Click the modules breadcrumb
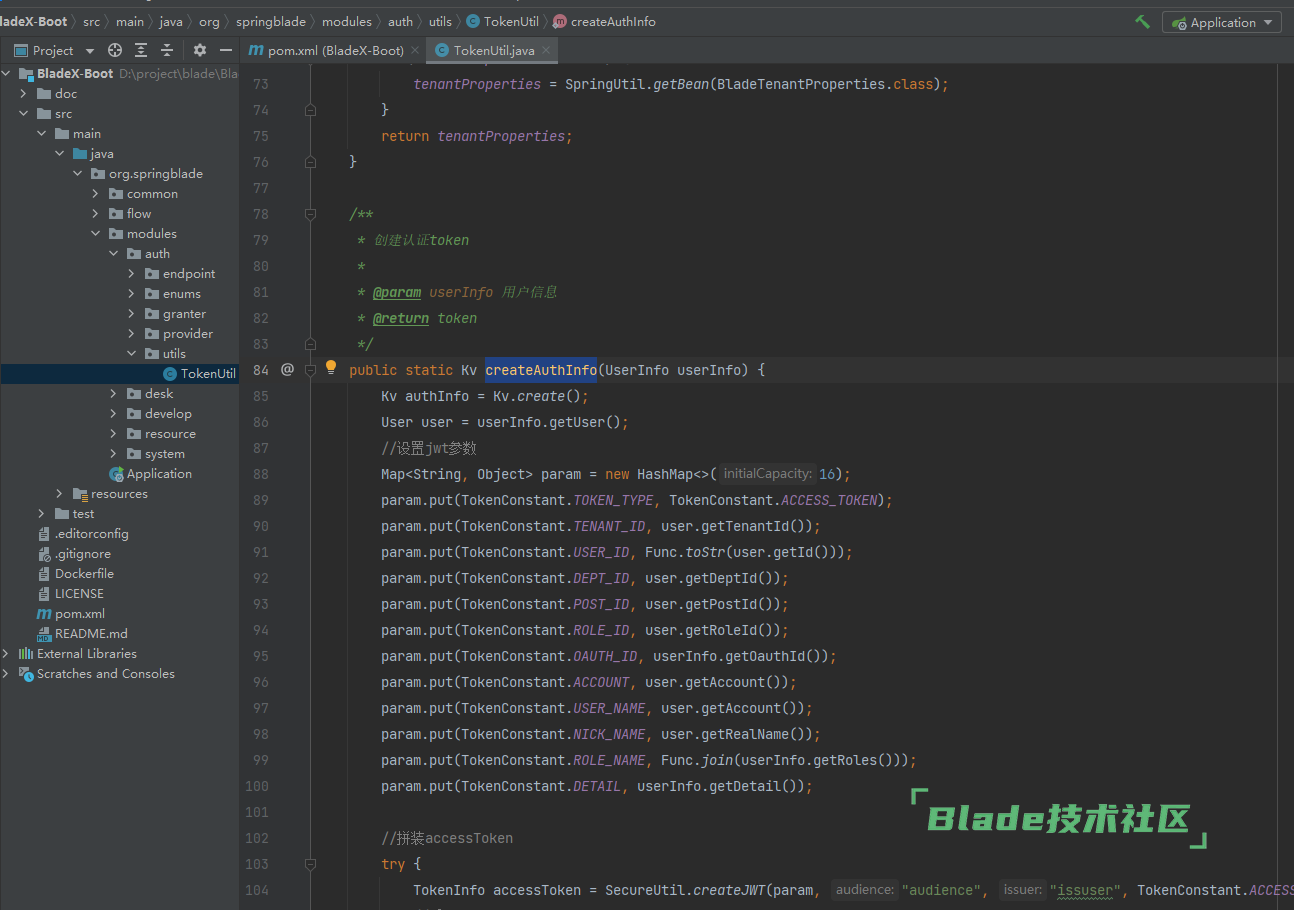Viewport: 1294px width, 910px height. (348, 21)
